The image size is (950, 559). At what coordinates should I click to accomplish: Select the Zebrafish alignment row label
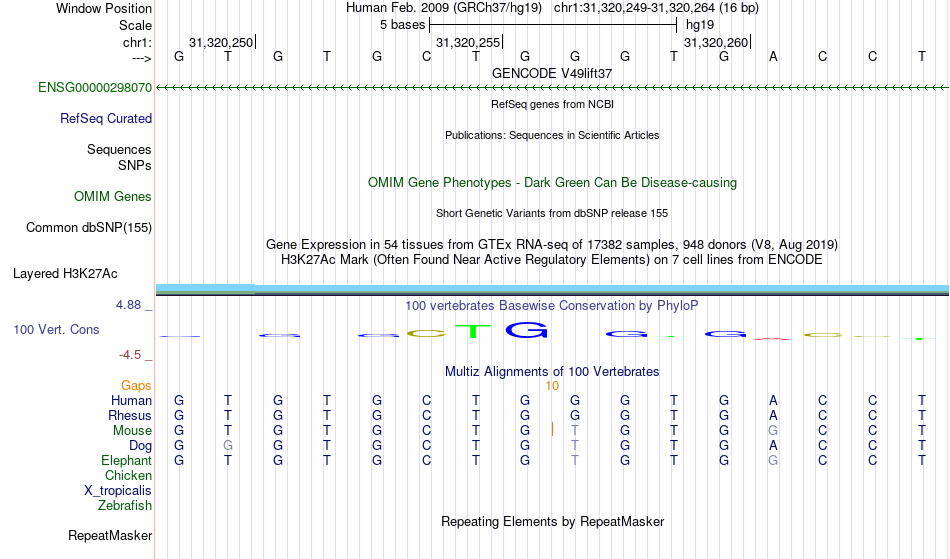(x=125, y=505)
